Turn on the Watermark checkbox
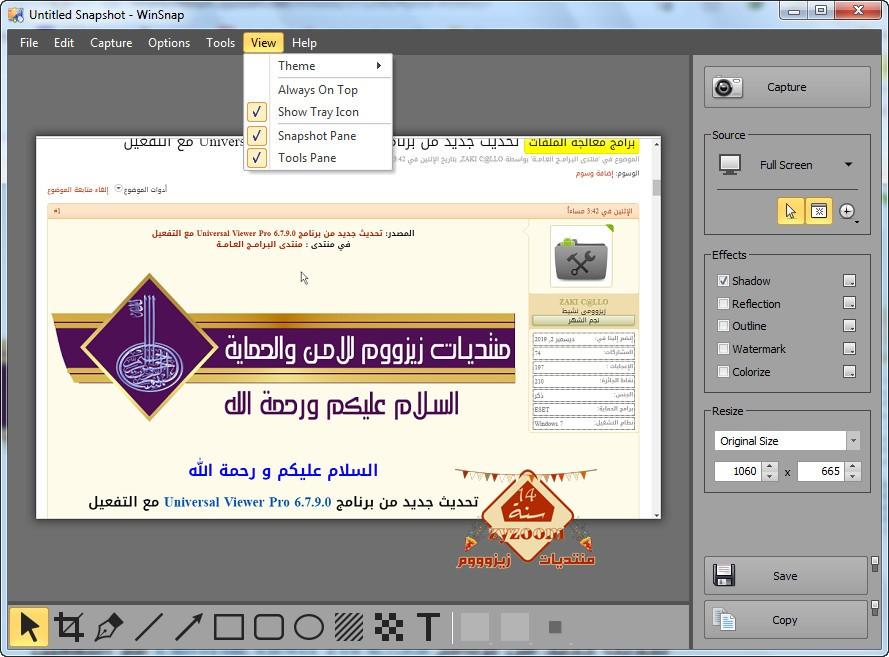889x657 pixels. (723, 349)
